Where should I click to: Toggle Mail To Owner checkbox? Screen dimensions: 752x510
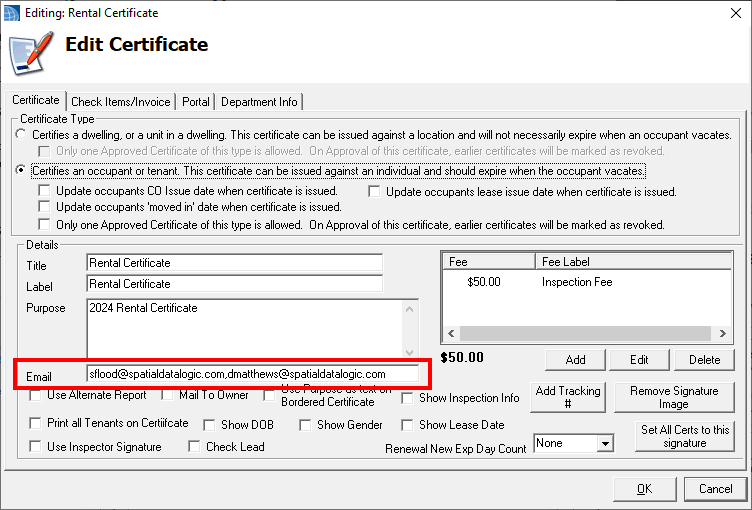pyautogui.click(x=167, y=395)
